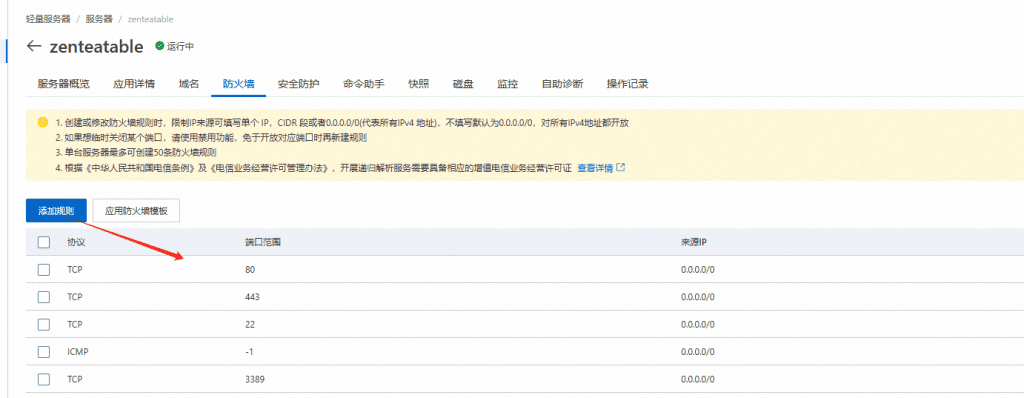The width and height of the screenshot is (1024, 398).
Task: Go back using the left arrow icon
Action: (33, 46)
